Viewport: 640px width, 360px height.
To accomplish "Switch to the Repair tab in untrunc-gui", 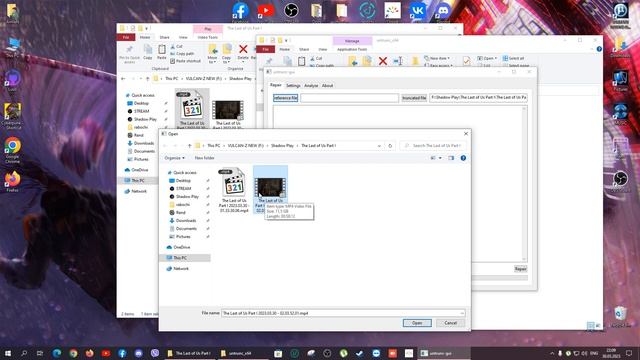I will (276, 85).
